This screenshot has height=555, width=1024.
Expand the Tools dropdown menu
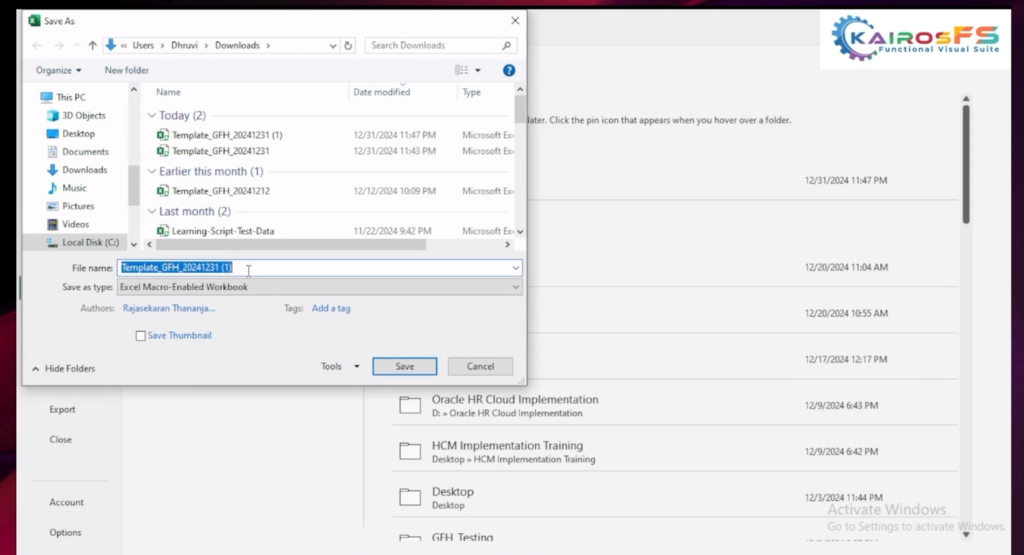coord(340,367)
